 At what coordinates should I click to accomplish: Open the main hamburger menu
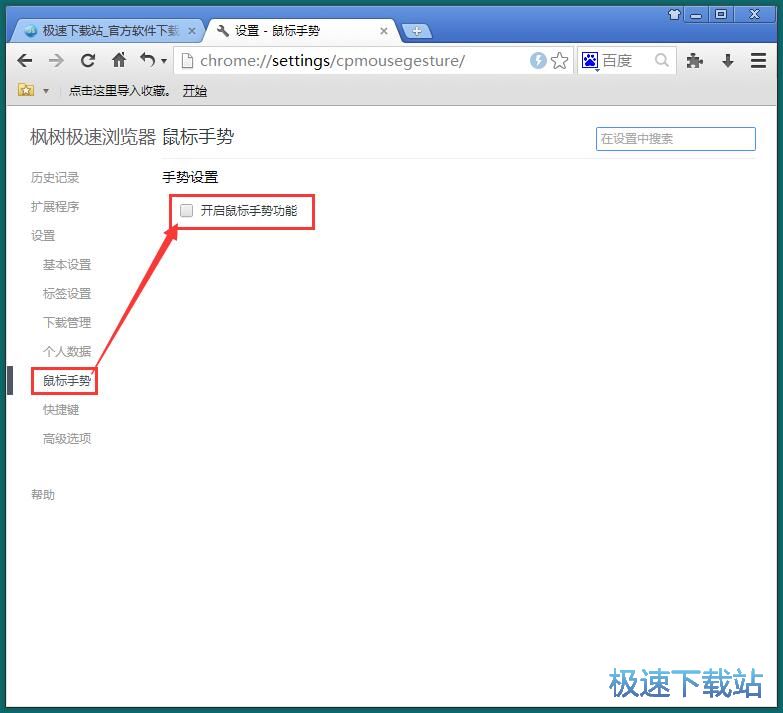click(x=758, y=60)
